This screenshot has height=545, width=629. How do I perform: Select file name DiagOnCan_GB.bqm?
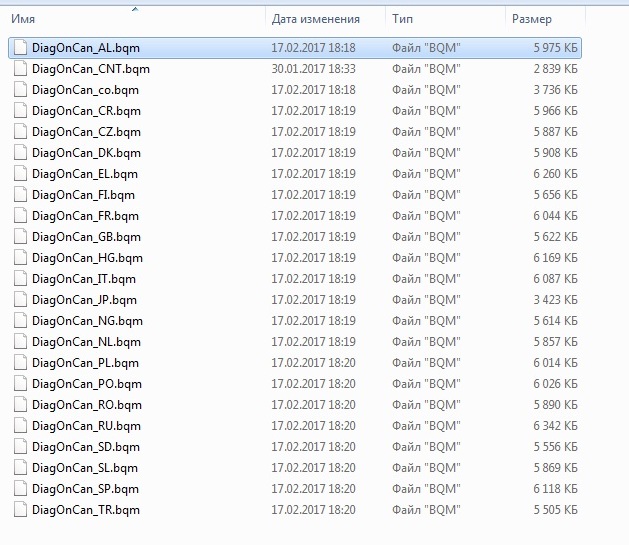(x=86, y=237)
